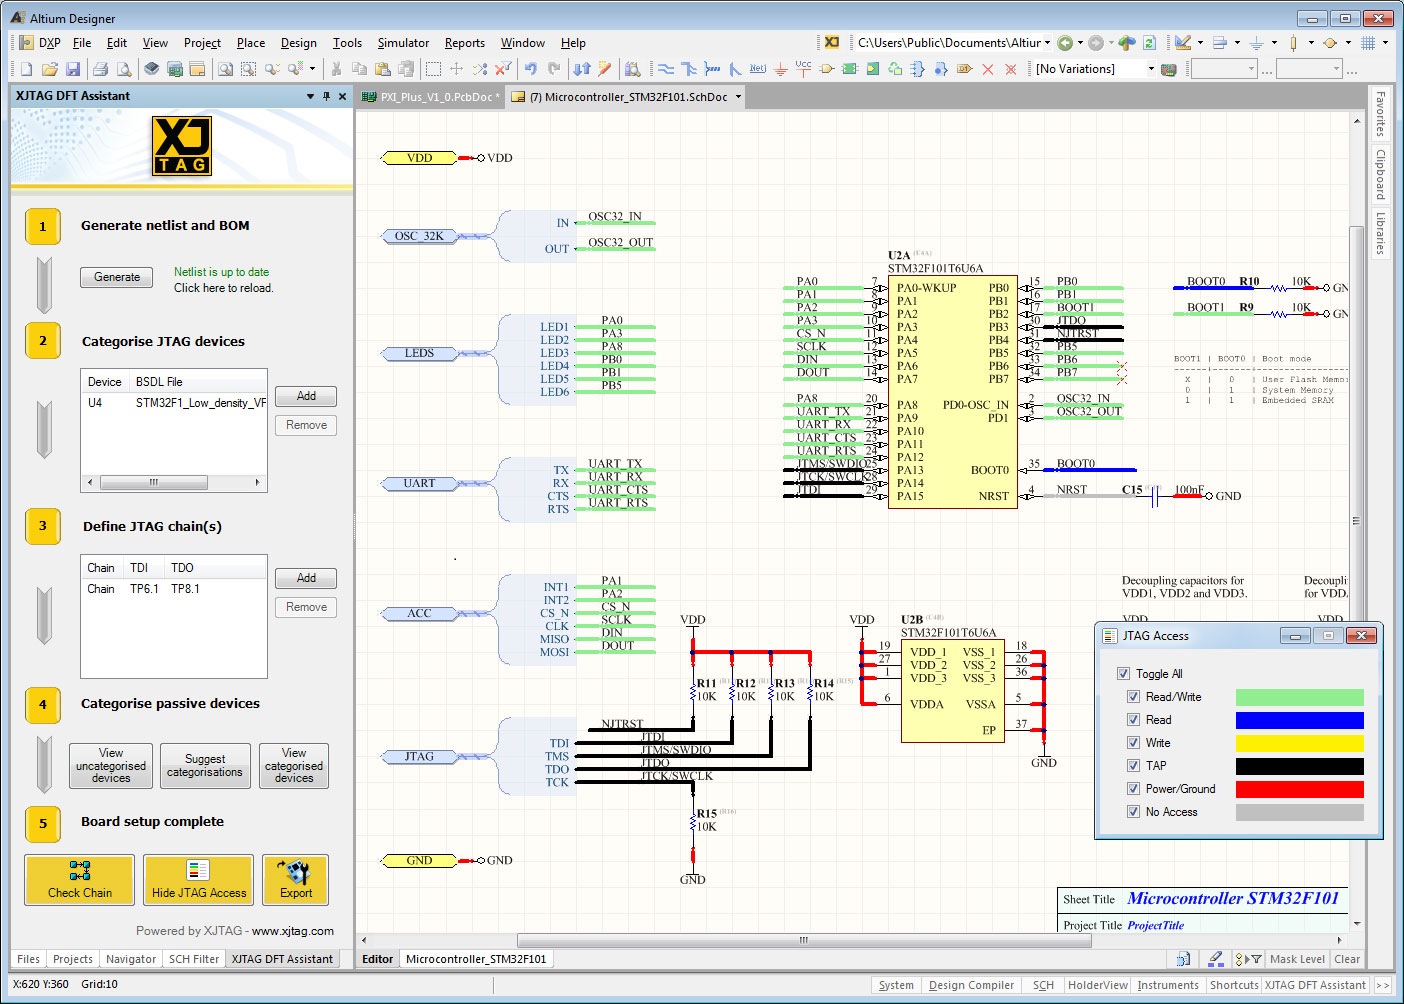Open the Design menu
Screen dimensions: 1404x1004
click(x=298, y=43)
